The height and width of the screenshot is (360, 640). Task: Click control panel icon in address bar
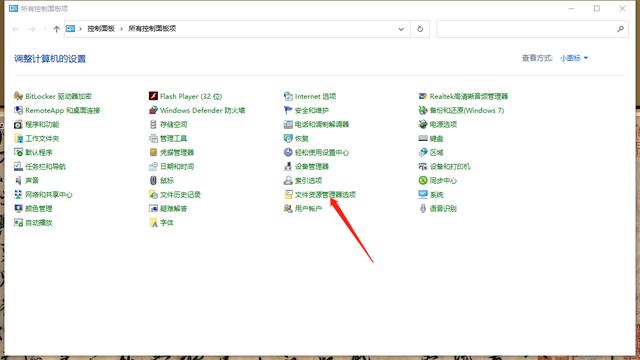(71, 29)
